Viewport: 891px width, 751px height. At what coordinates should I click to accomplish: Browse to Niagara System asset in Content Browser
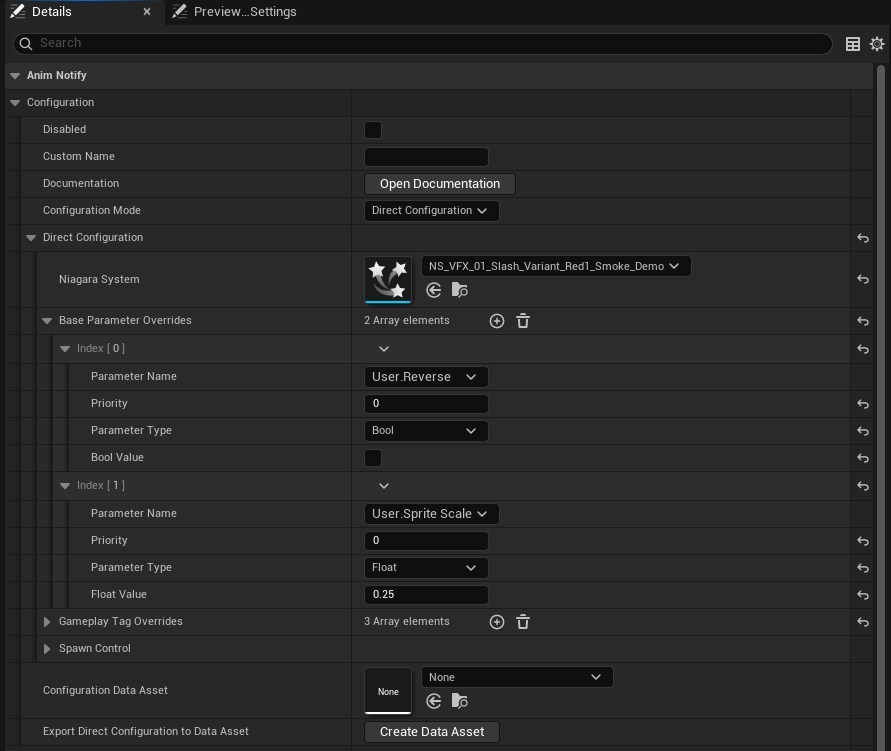[x=459, y=290]
